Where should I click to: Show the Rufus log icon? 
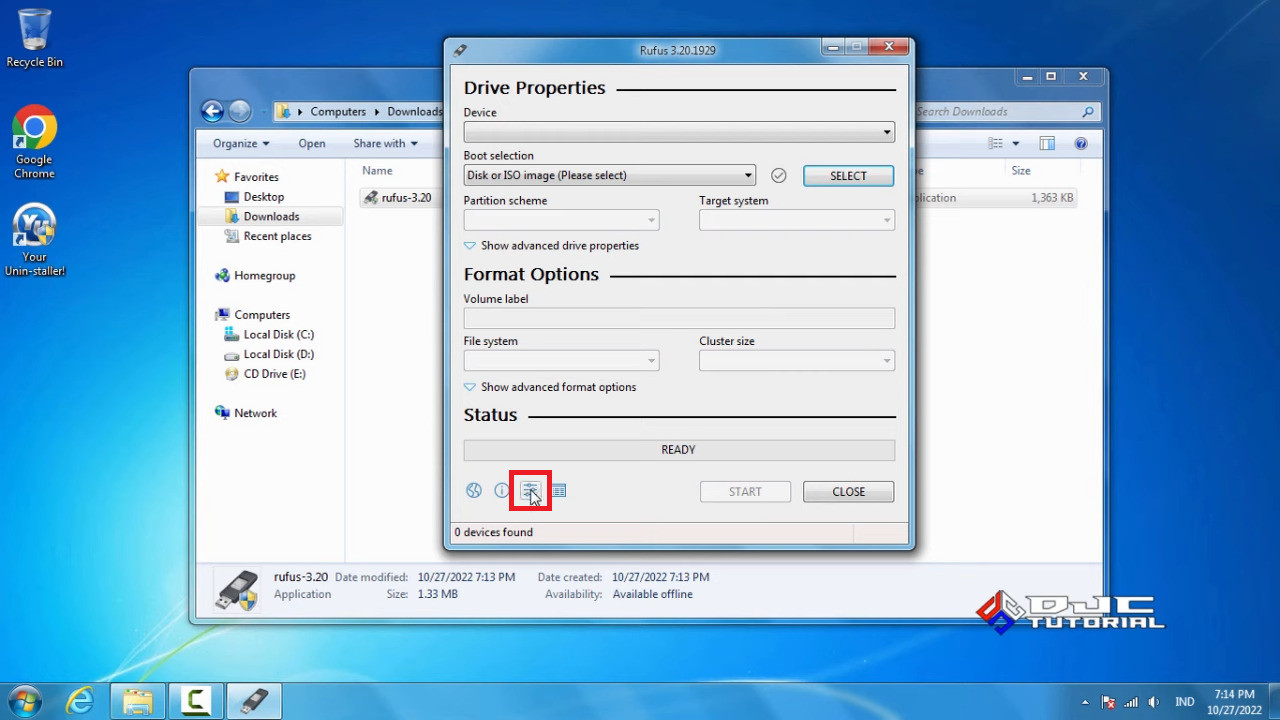(x=558, y=491)
